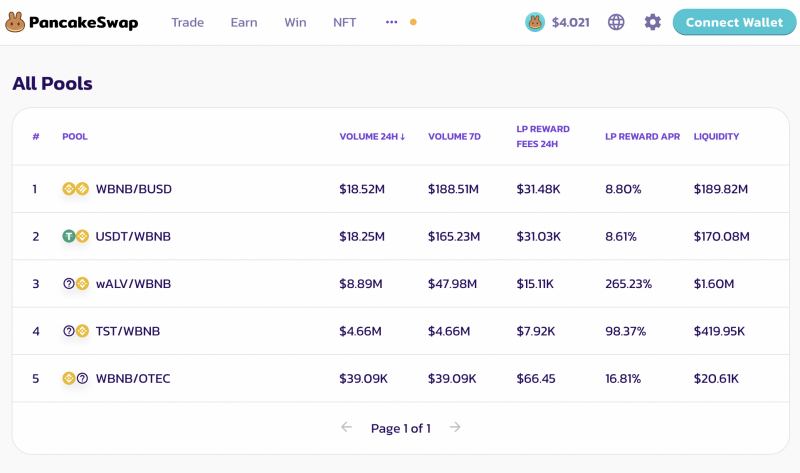Open the Win menu
The image size is (800, 473).
(x=295, y=22)
